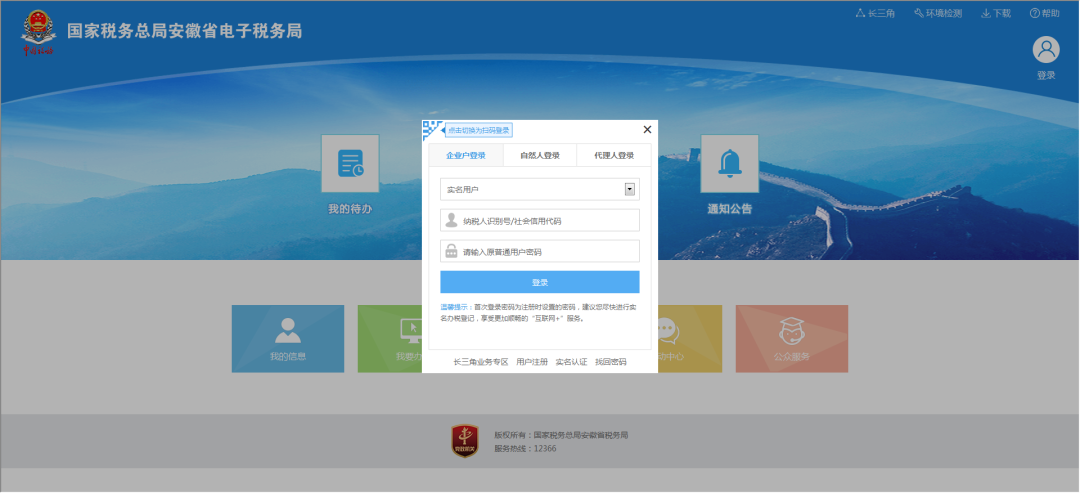Click the 国家税务总局安徽省电子税务局 title
Viewport: 1080px width, 493px height.
185,31
